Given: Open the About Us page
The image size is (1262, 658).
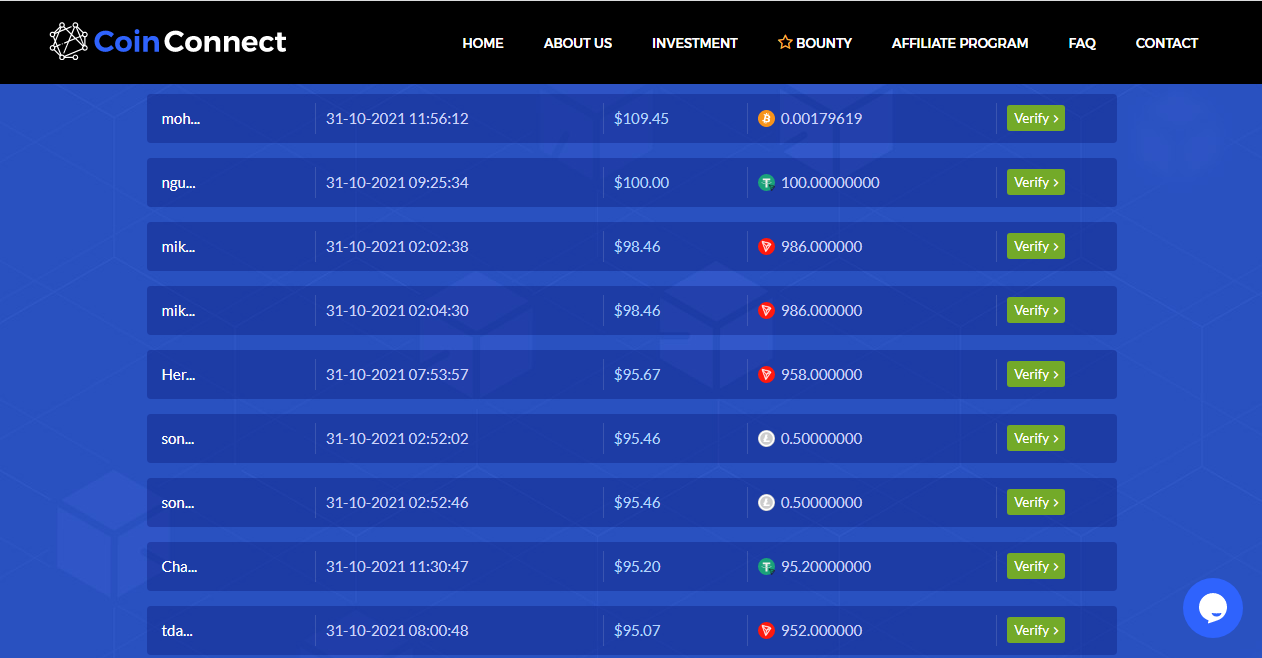Looking at the screenshot, I should 578,43.
